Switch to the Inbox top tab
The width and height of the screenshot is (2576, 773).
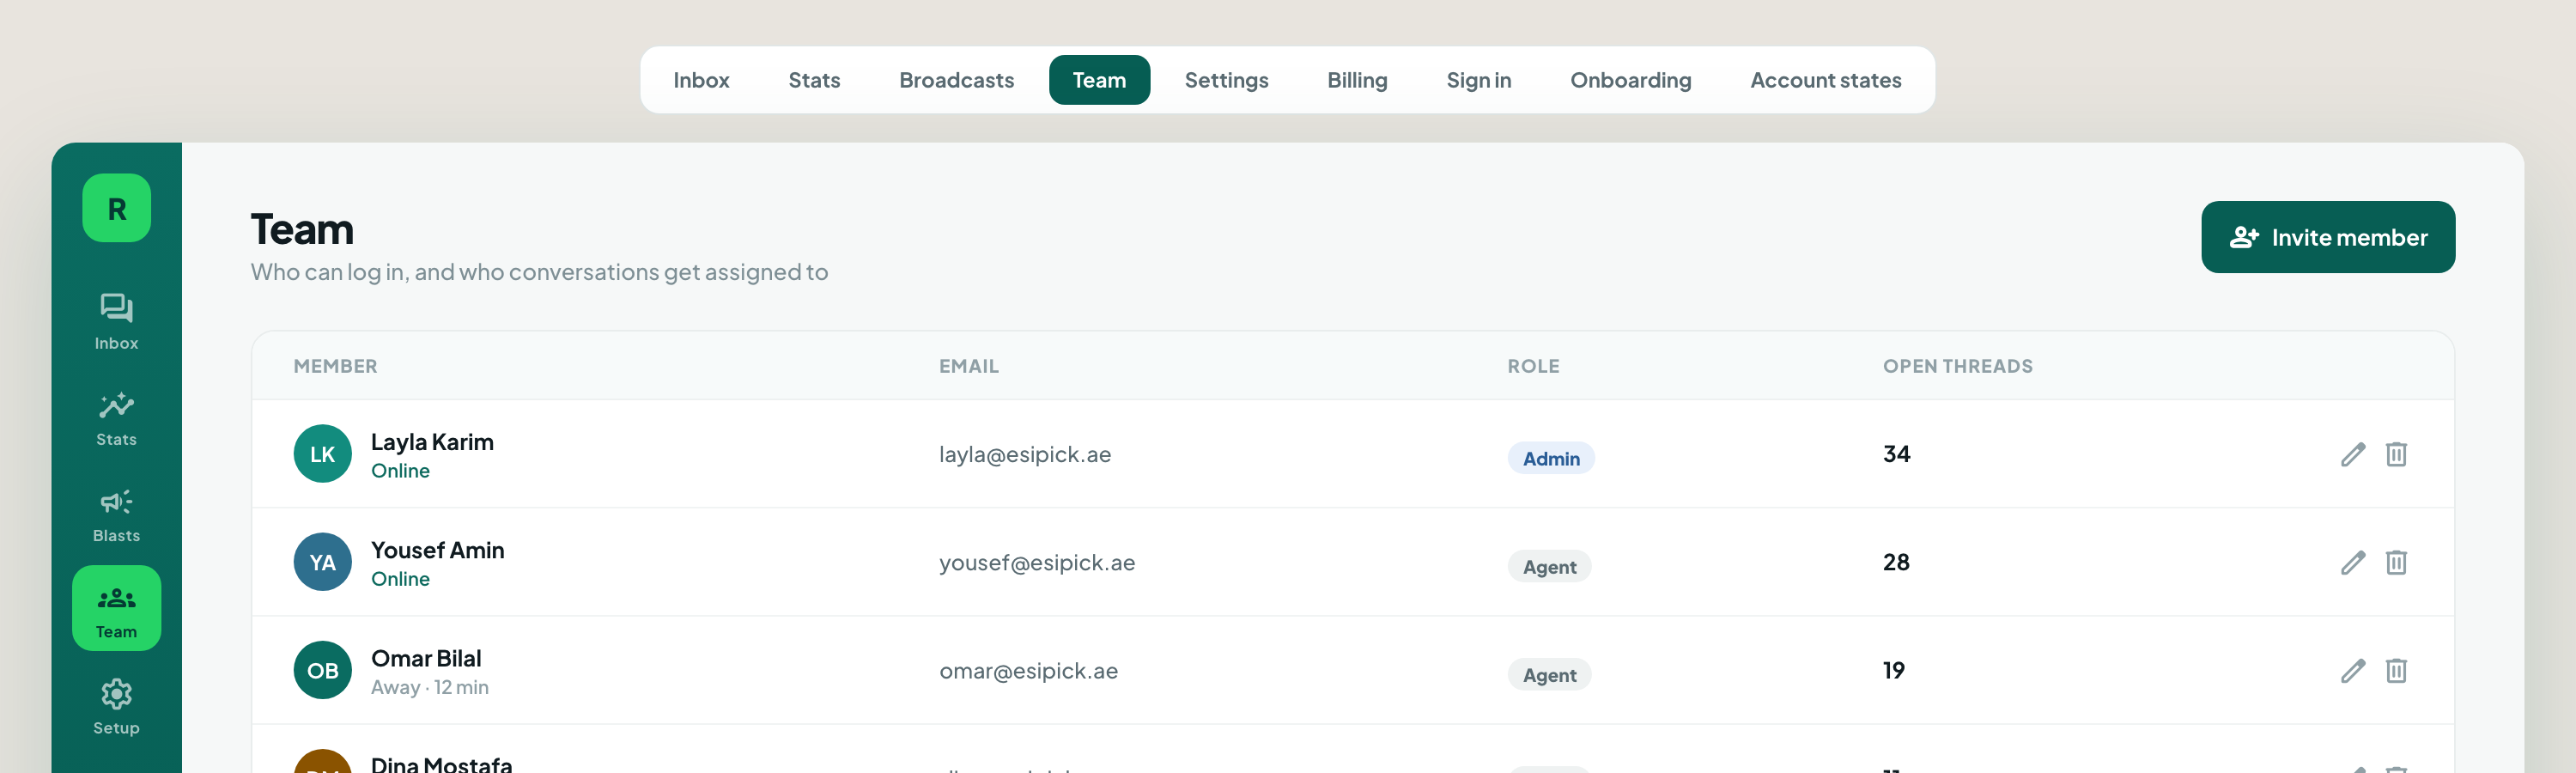(701, 80)
